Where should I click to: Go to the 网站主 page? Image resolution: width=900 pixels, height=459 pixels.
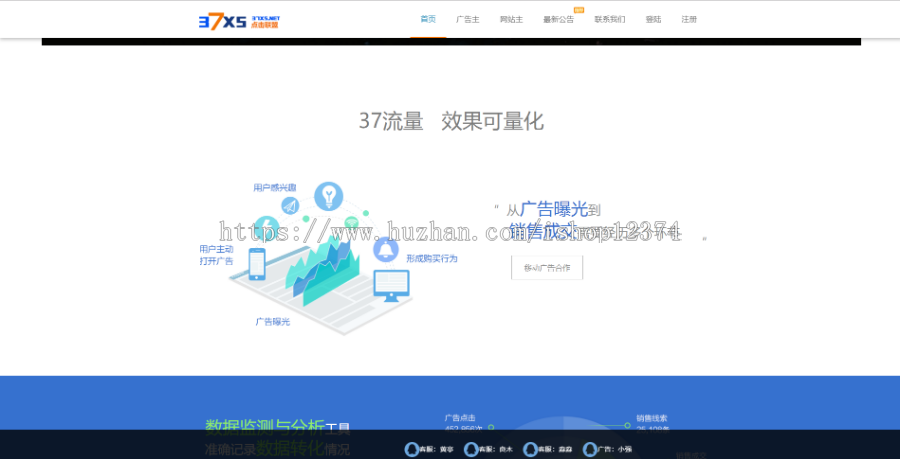[x=511, y=19]
